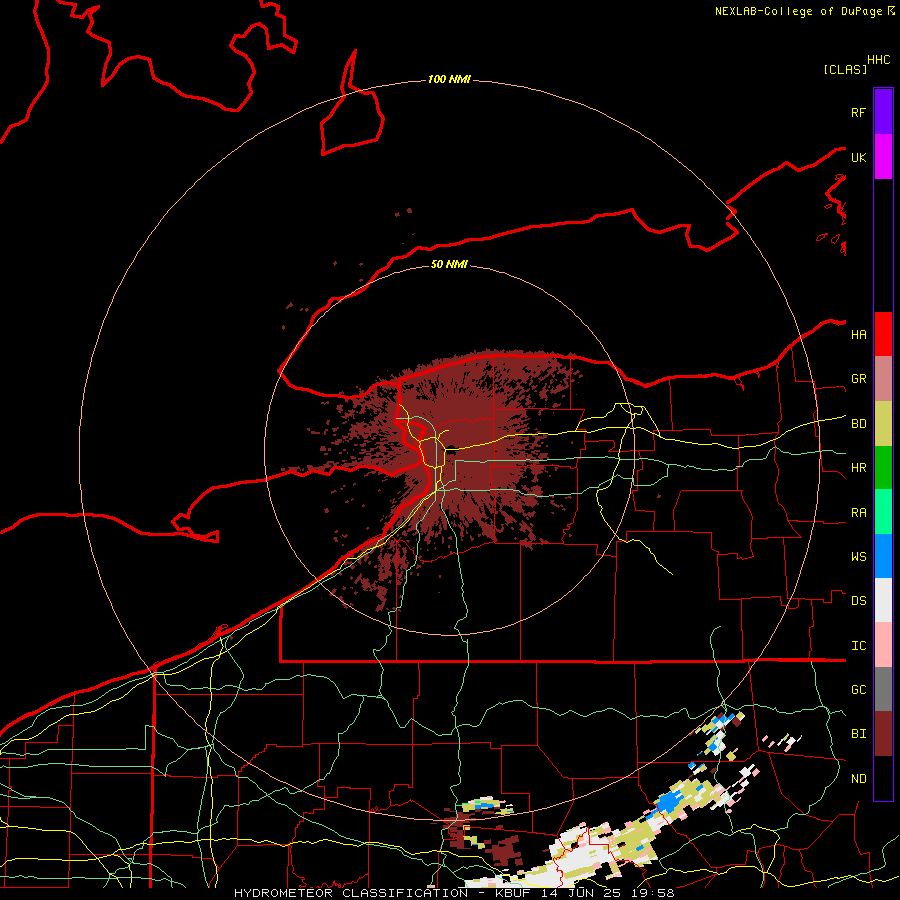Click the bright green RA legend swatch

point(883,511)
